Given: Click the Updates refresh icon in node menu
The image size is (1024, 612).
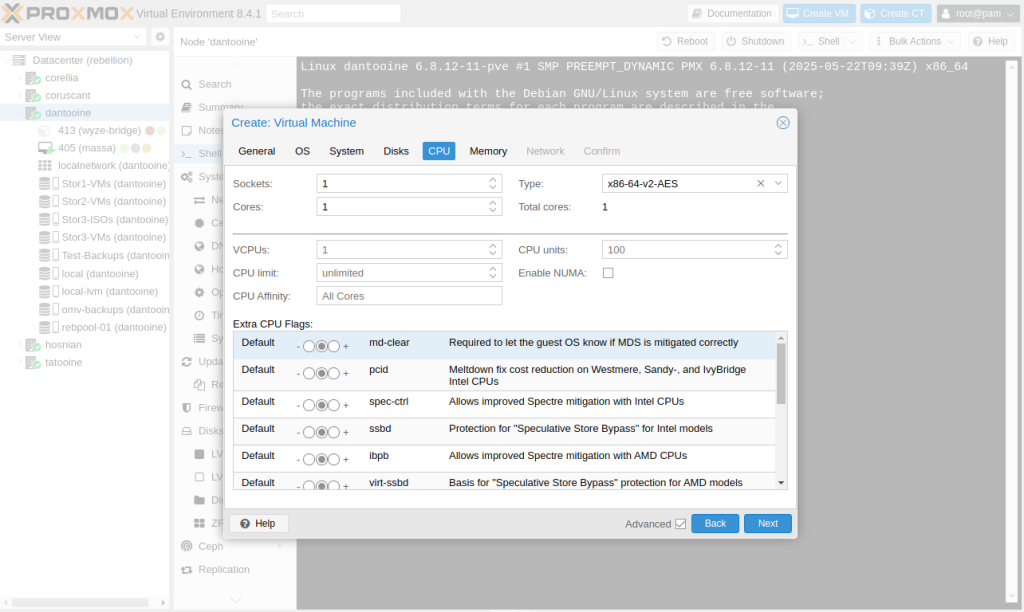Looking at the screenshot, I should 187,361.
